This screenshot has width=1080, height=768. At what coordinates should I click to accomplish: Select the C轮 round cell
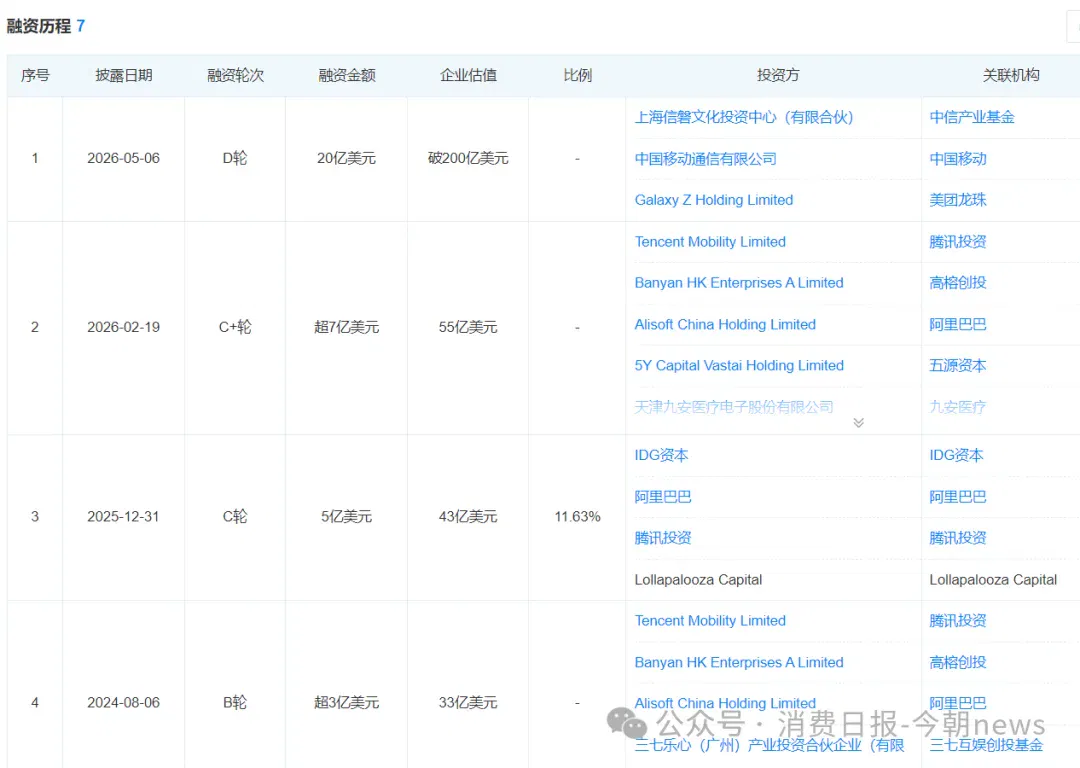pos(235,517)
